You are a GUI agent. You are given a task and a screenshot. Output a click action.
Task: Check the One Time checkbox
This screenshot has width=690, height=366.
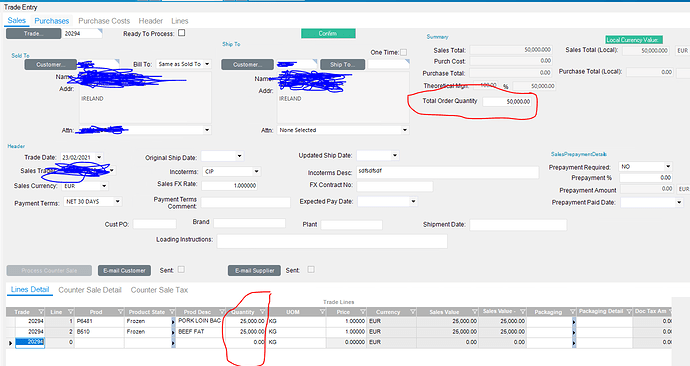[x=404, y=52]
